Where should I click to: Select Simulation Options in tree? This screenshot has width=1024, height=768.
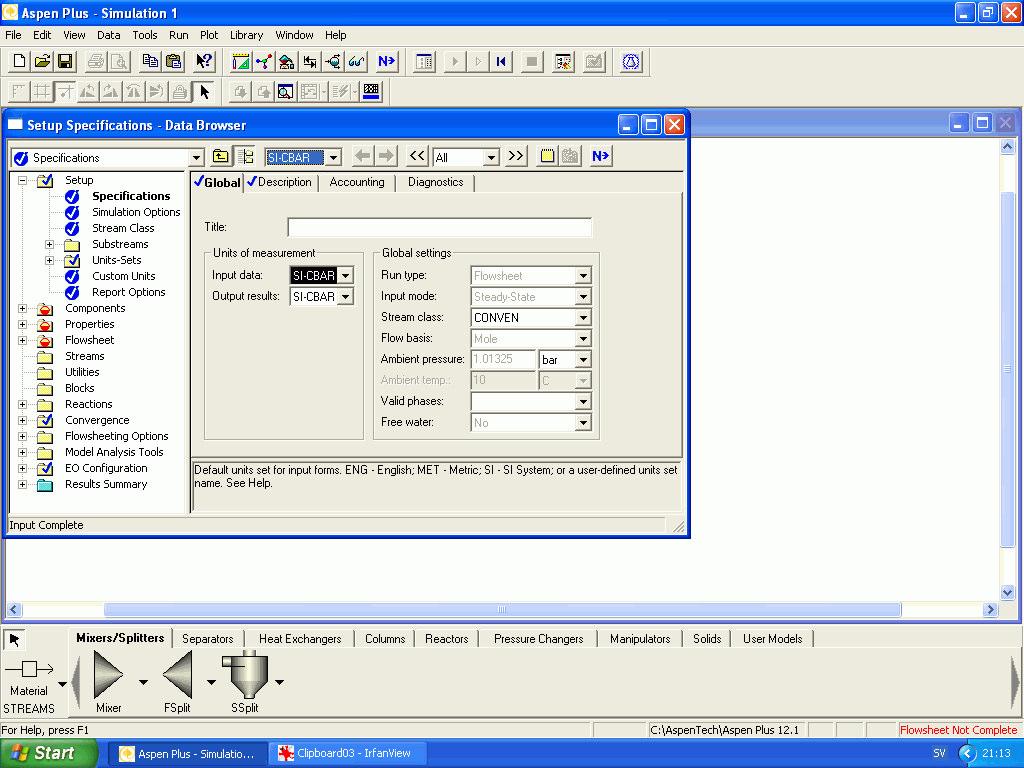[x=136, y=212]
